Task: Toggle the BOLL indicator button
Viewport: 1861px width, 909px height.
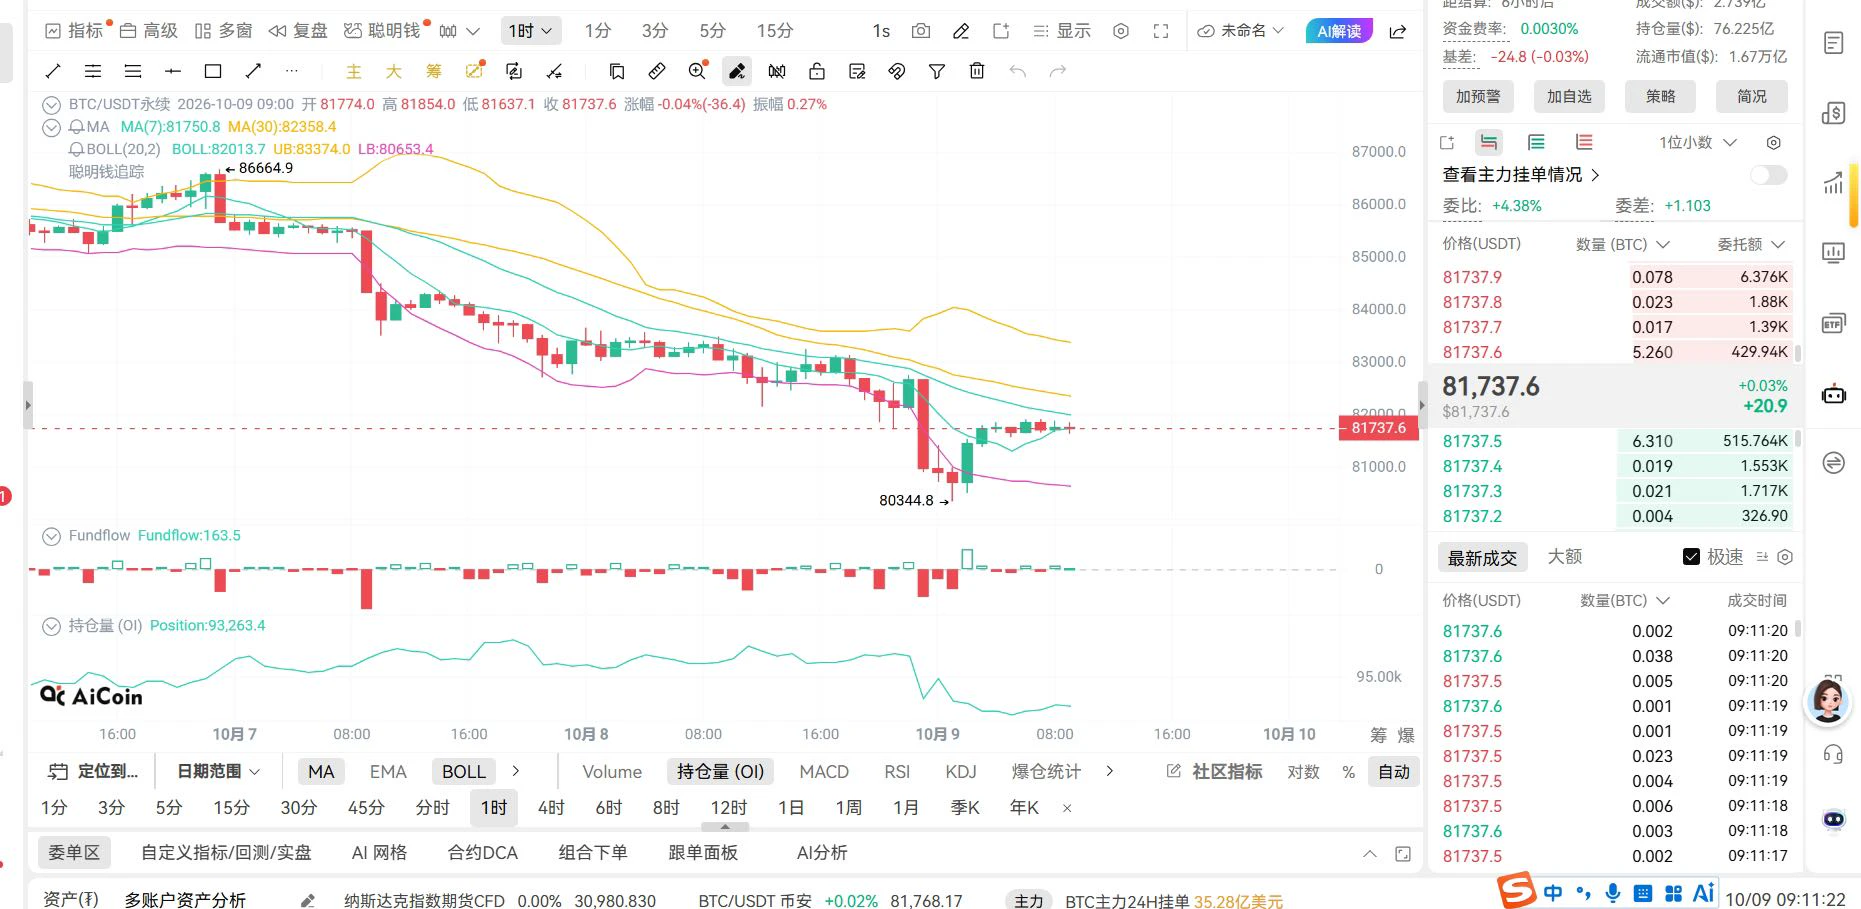Action: click(464, 771)
